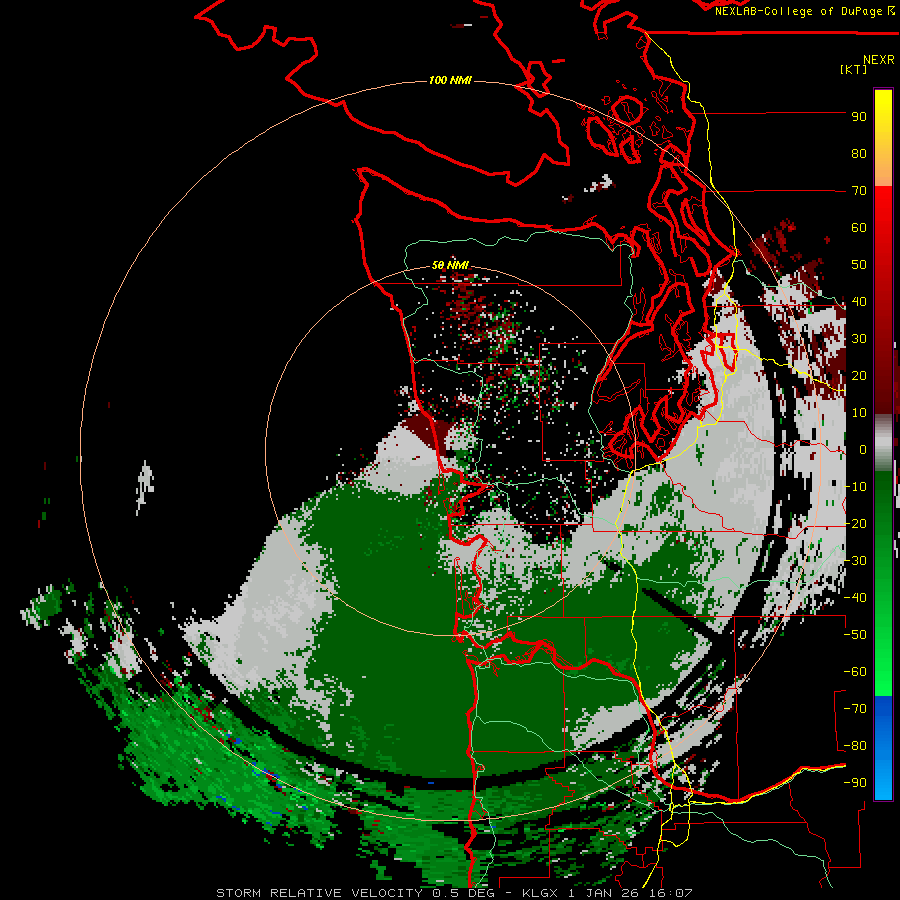Click the -10 value on the velocity scale

click(855, 487)
